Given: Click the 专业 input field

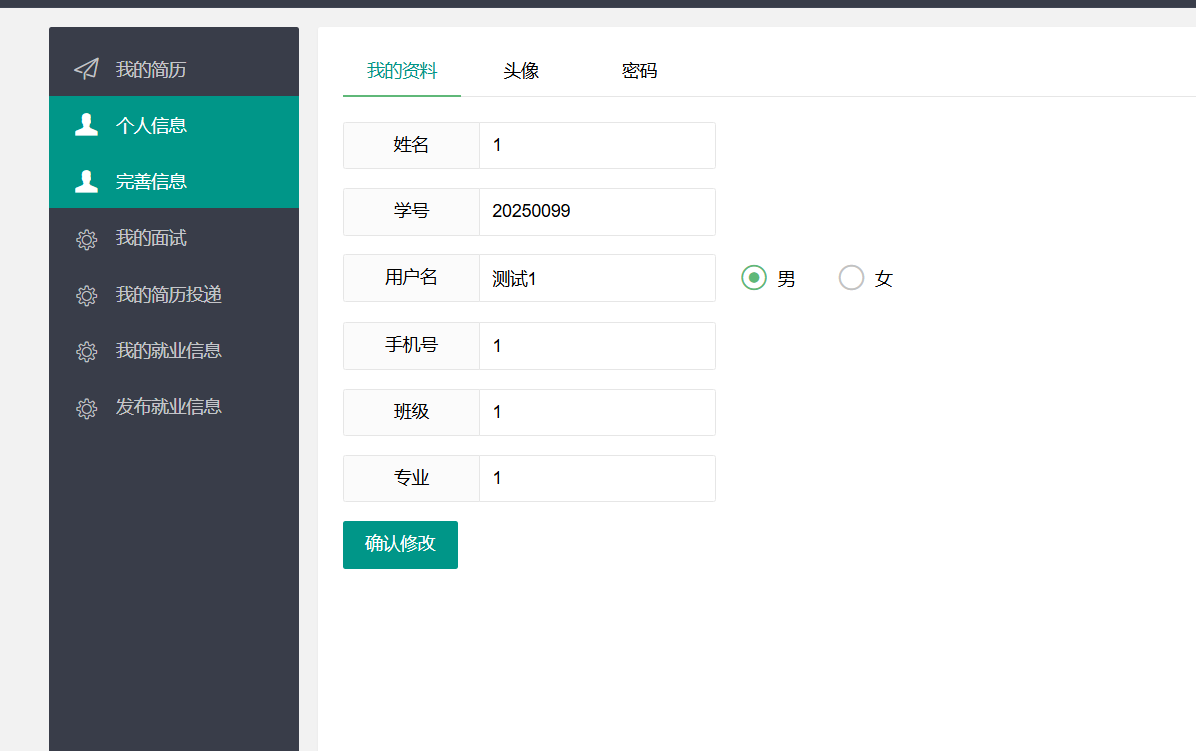Looking at the screenshot, I should coord(597,479).
